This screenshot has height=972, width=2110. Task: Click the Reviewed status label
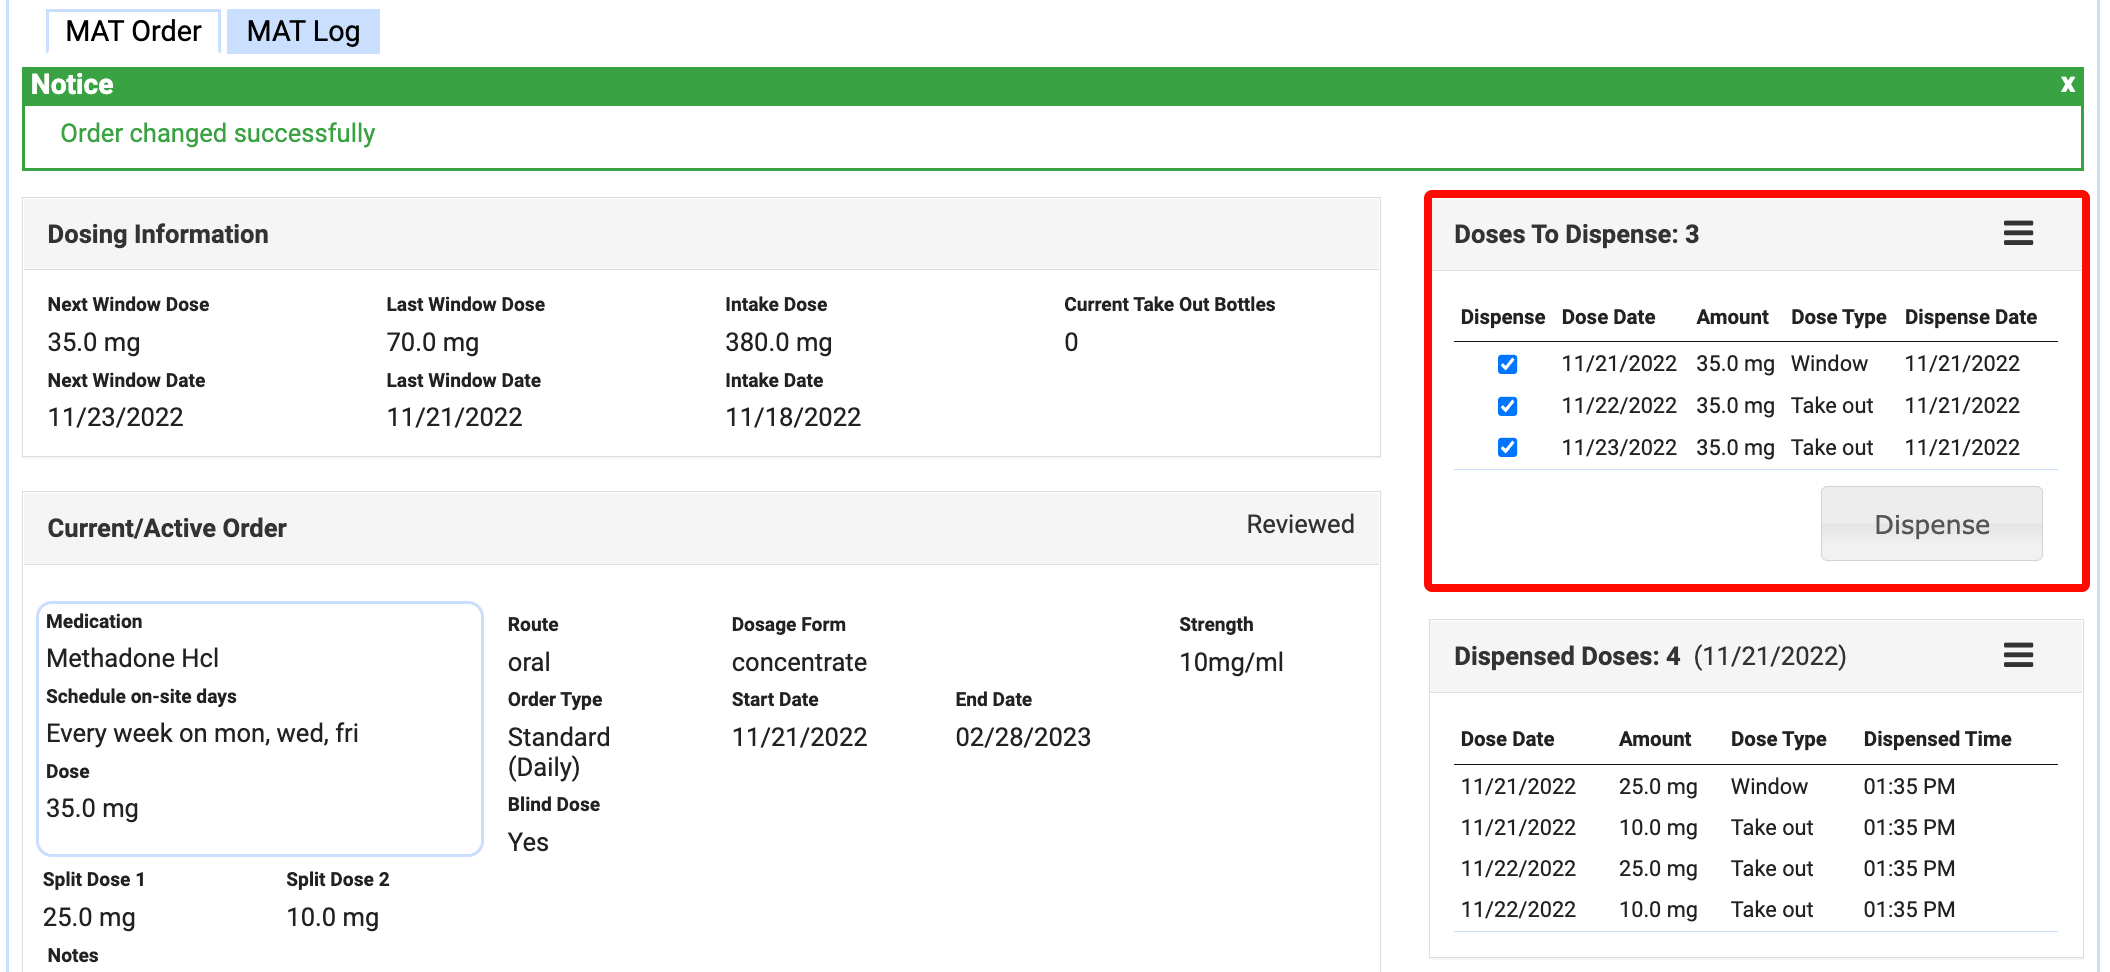click(1299, 524)
